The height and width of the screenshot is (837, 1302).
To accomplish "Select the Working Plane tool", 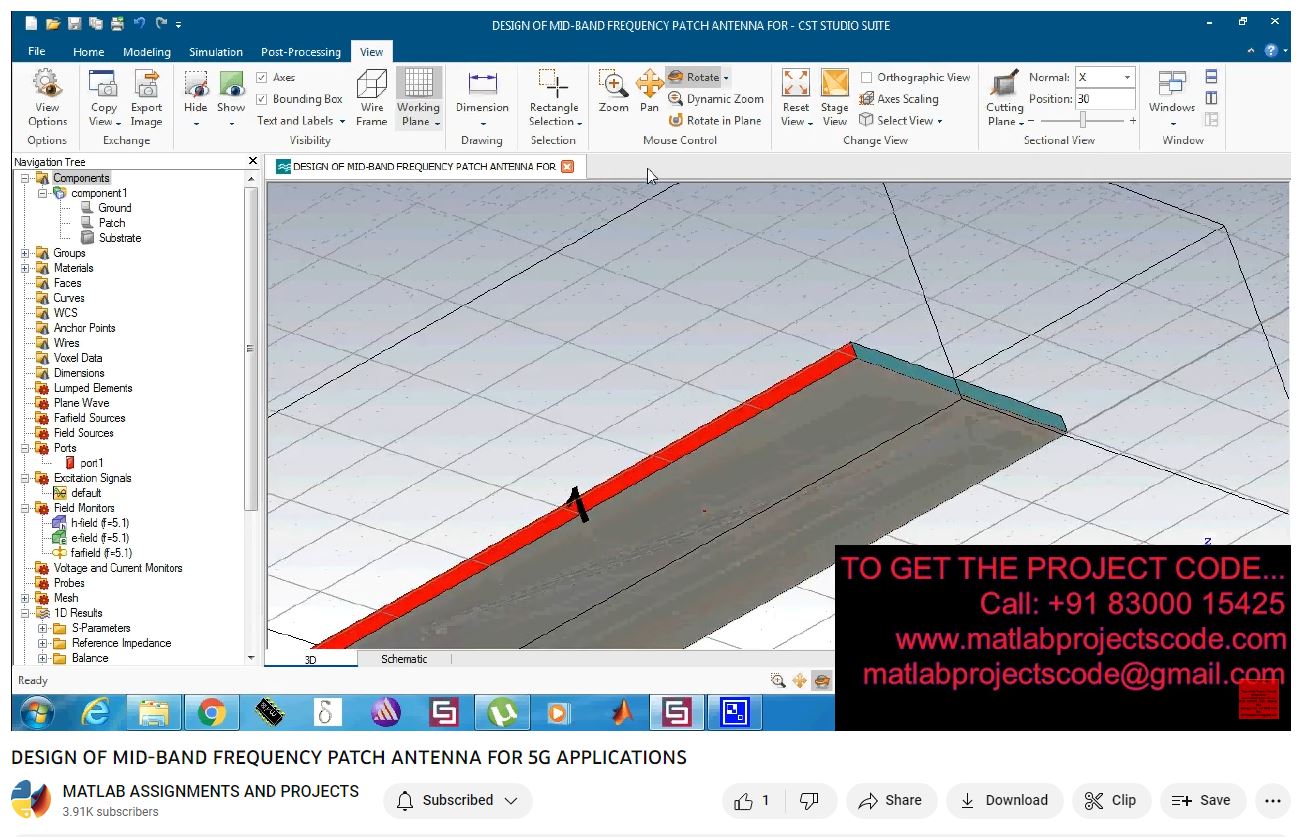I will click(x=418, y=86).
